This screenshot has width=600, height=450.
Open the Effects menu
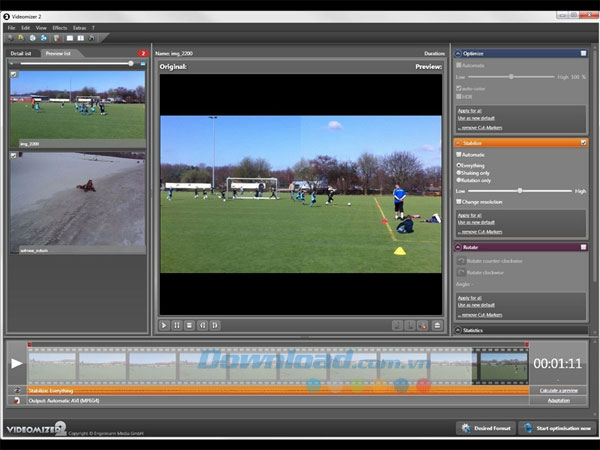click(x=59, y=27)
